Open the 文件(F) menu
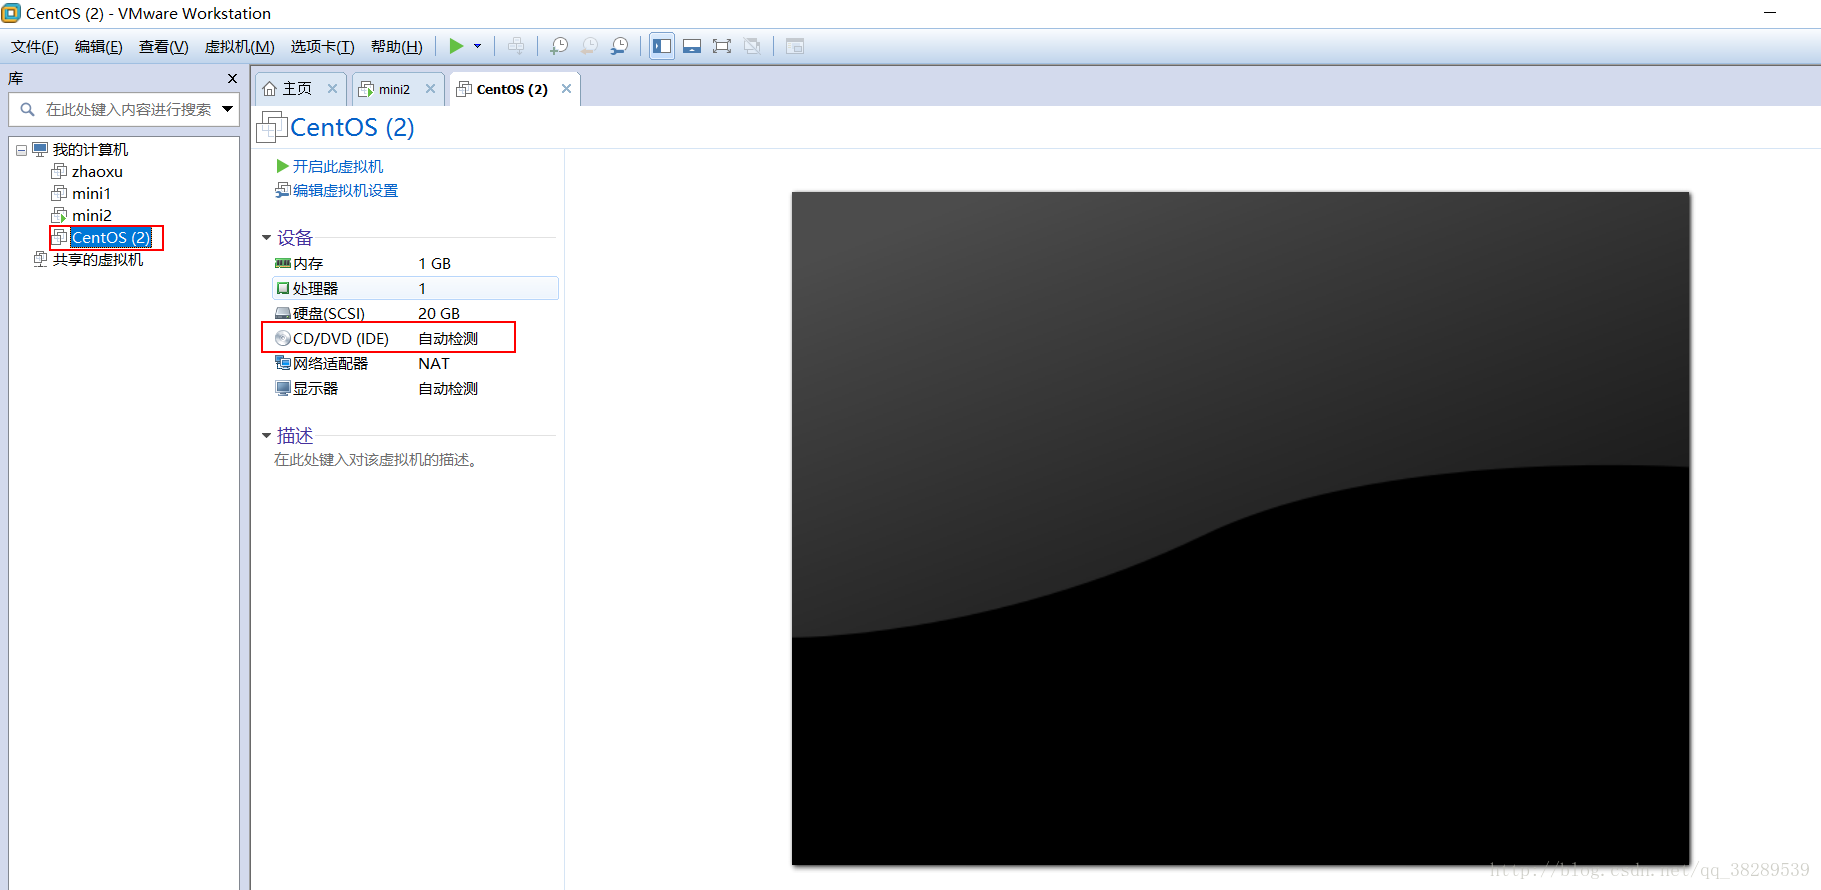The image size is (1821, 890). (x=35, y=47)
